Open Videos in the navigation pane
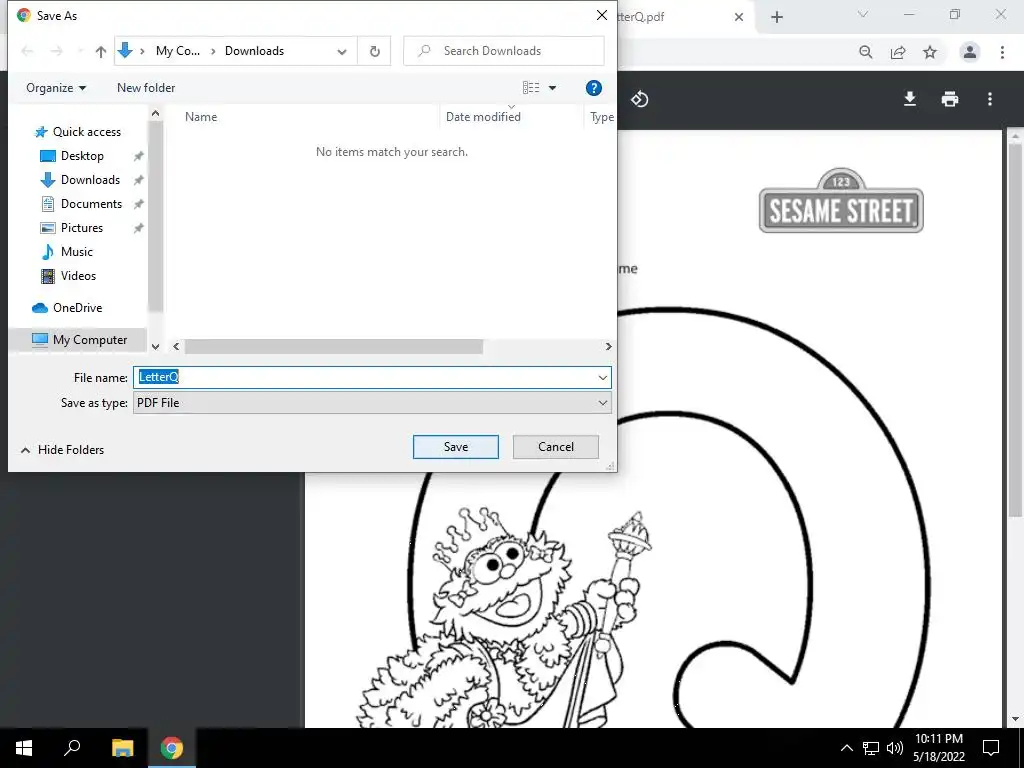This screenshot has width=1024, height=768. [x=78, y=276]
